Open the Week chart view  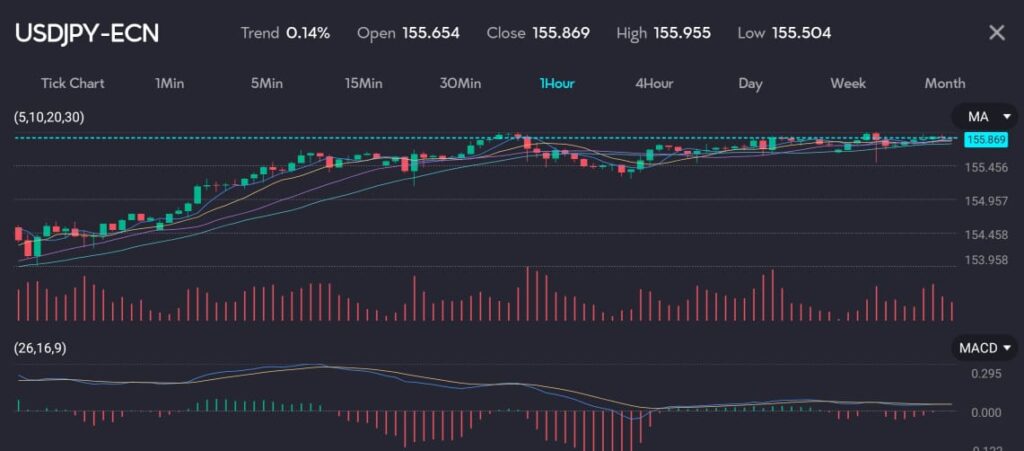pyautogui.click(x=848, y=83)
